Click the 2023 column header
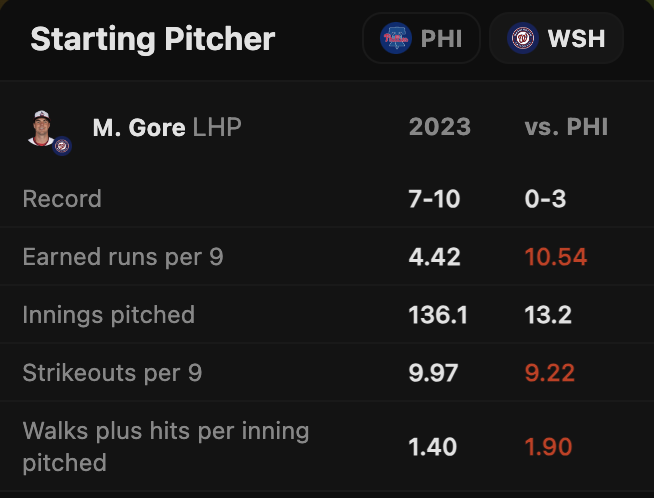The width and height of the screenshot is (654, 498). coord(439,127)
